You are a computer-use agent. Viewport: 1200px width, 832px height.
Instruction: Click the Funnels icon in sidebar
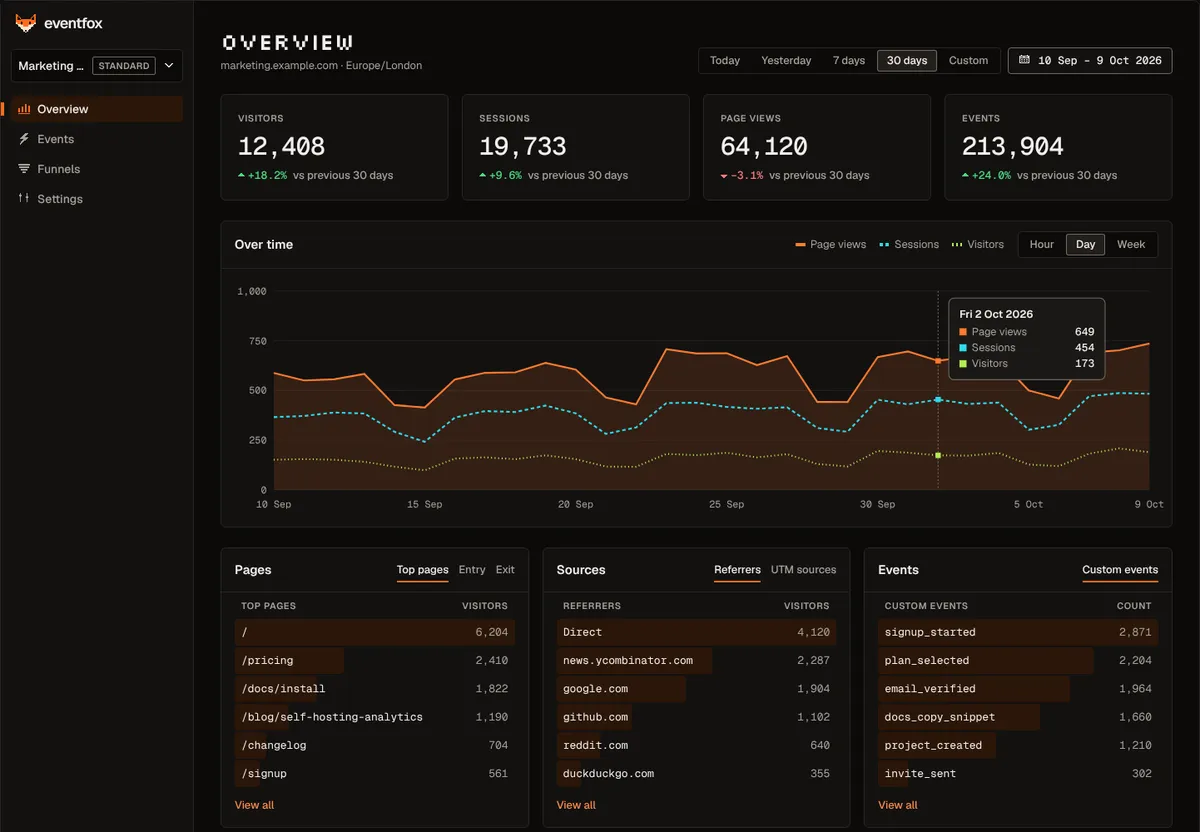pyautogui.click(x=24, y=169)
